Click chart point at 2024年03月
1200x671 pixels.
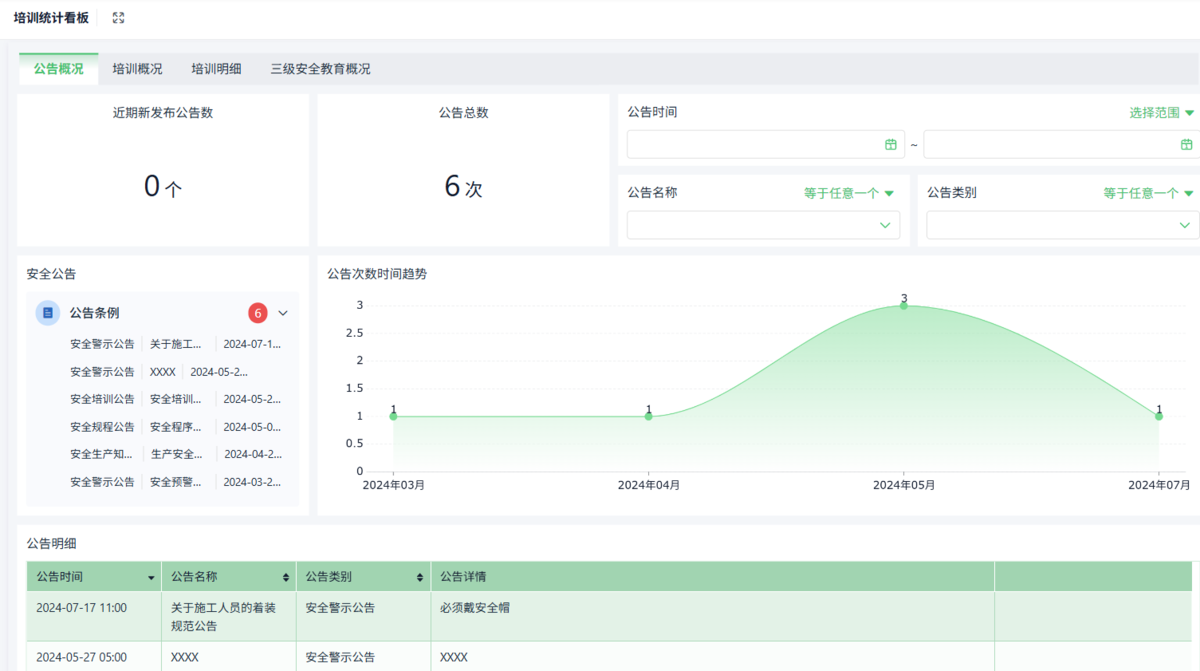[x=393, y=416]
